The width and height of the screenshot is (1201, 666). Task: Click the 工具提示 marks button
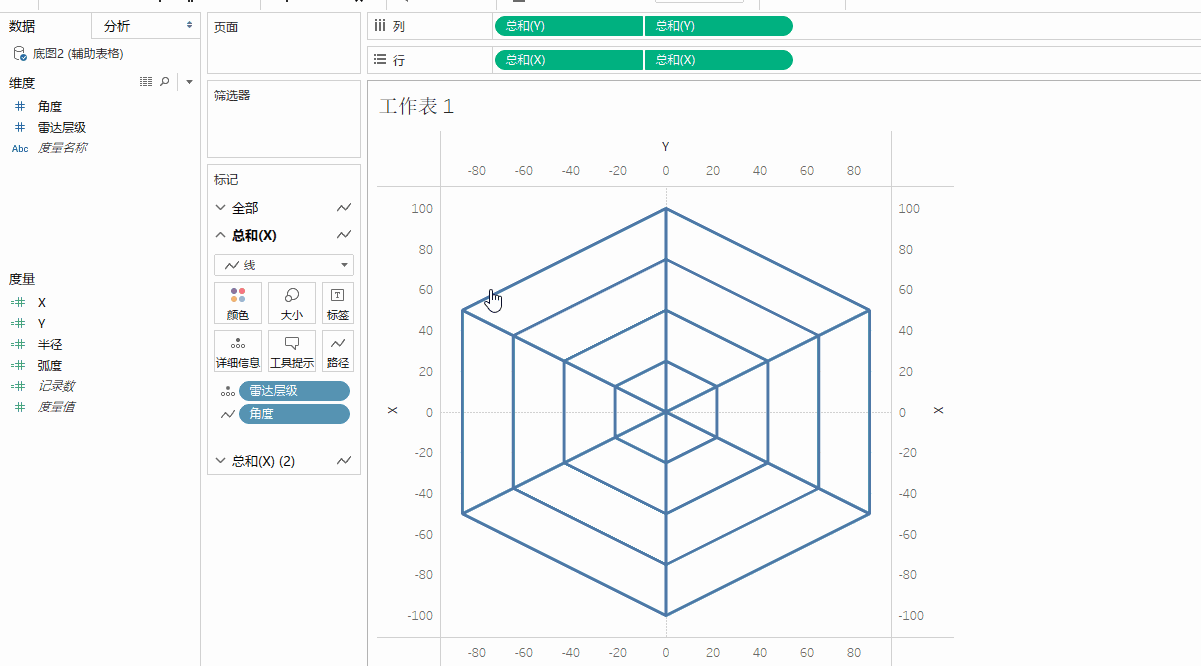tap(292, 351)
